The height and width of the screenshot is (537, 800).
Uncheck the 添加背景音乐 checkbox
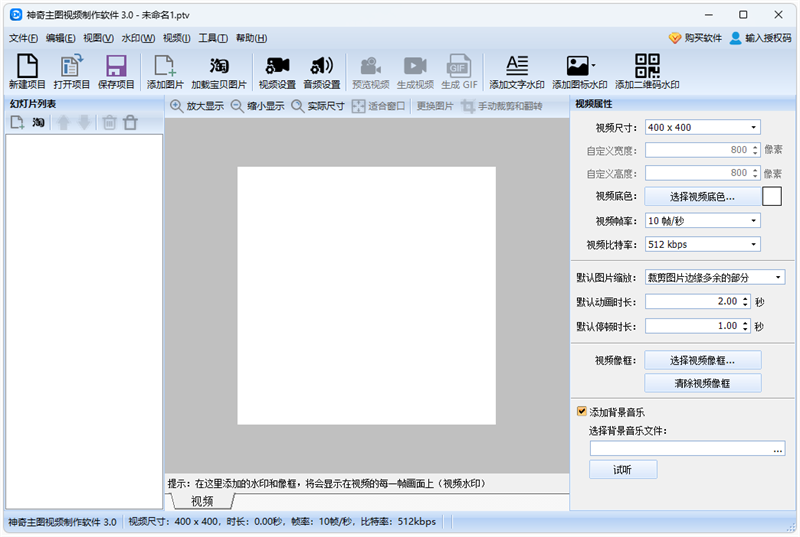(582, 411)
